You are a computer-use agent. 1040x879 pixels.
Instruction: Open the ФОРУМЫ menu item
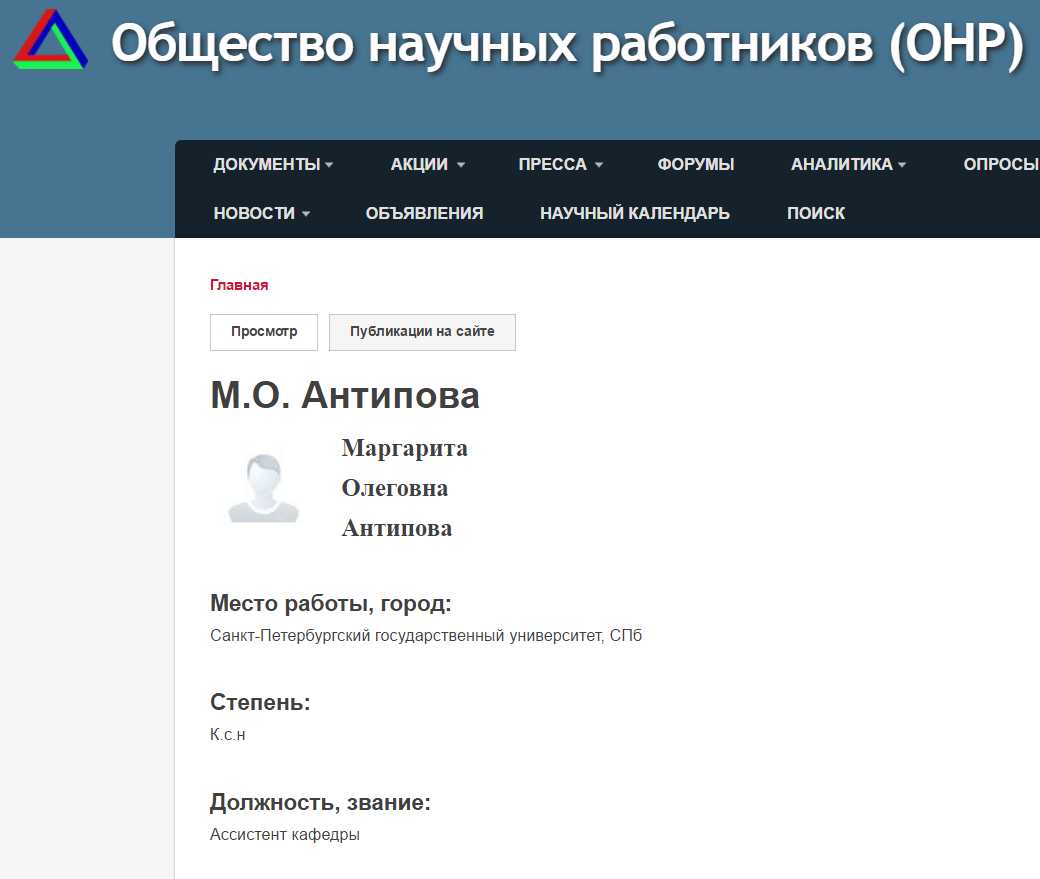(x=696, y=164)
